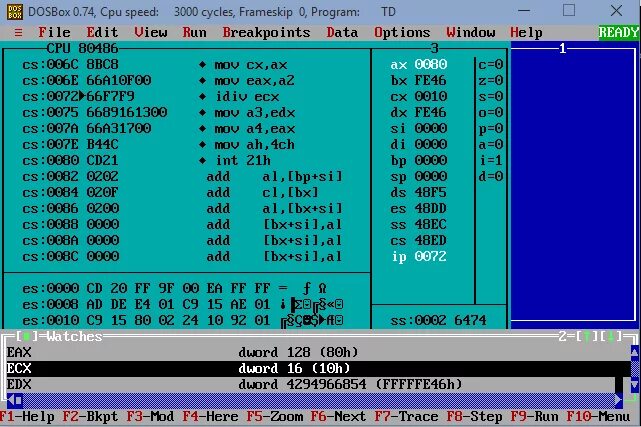Toggle the sign flag s=0

(491, 96)
